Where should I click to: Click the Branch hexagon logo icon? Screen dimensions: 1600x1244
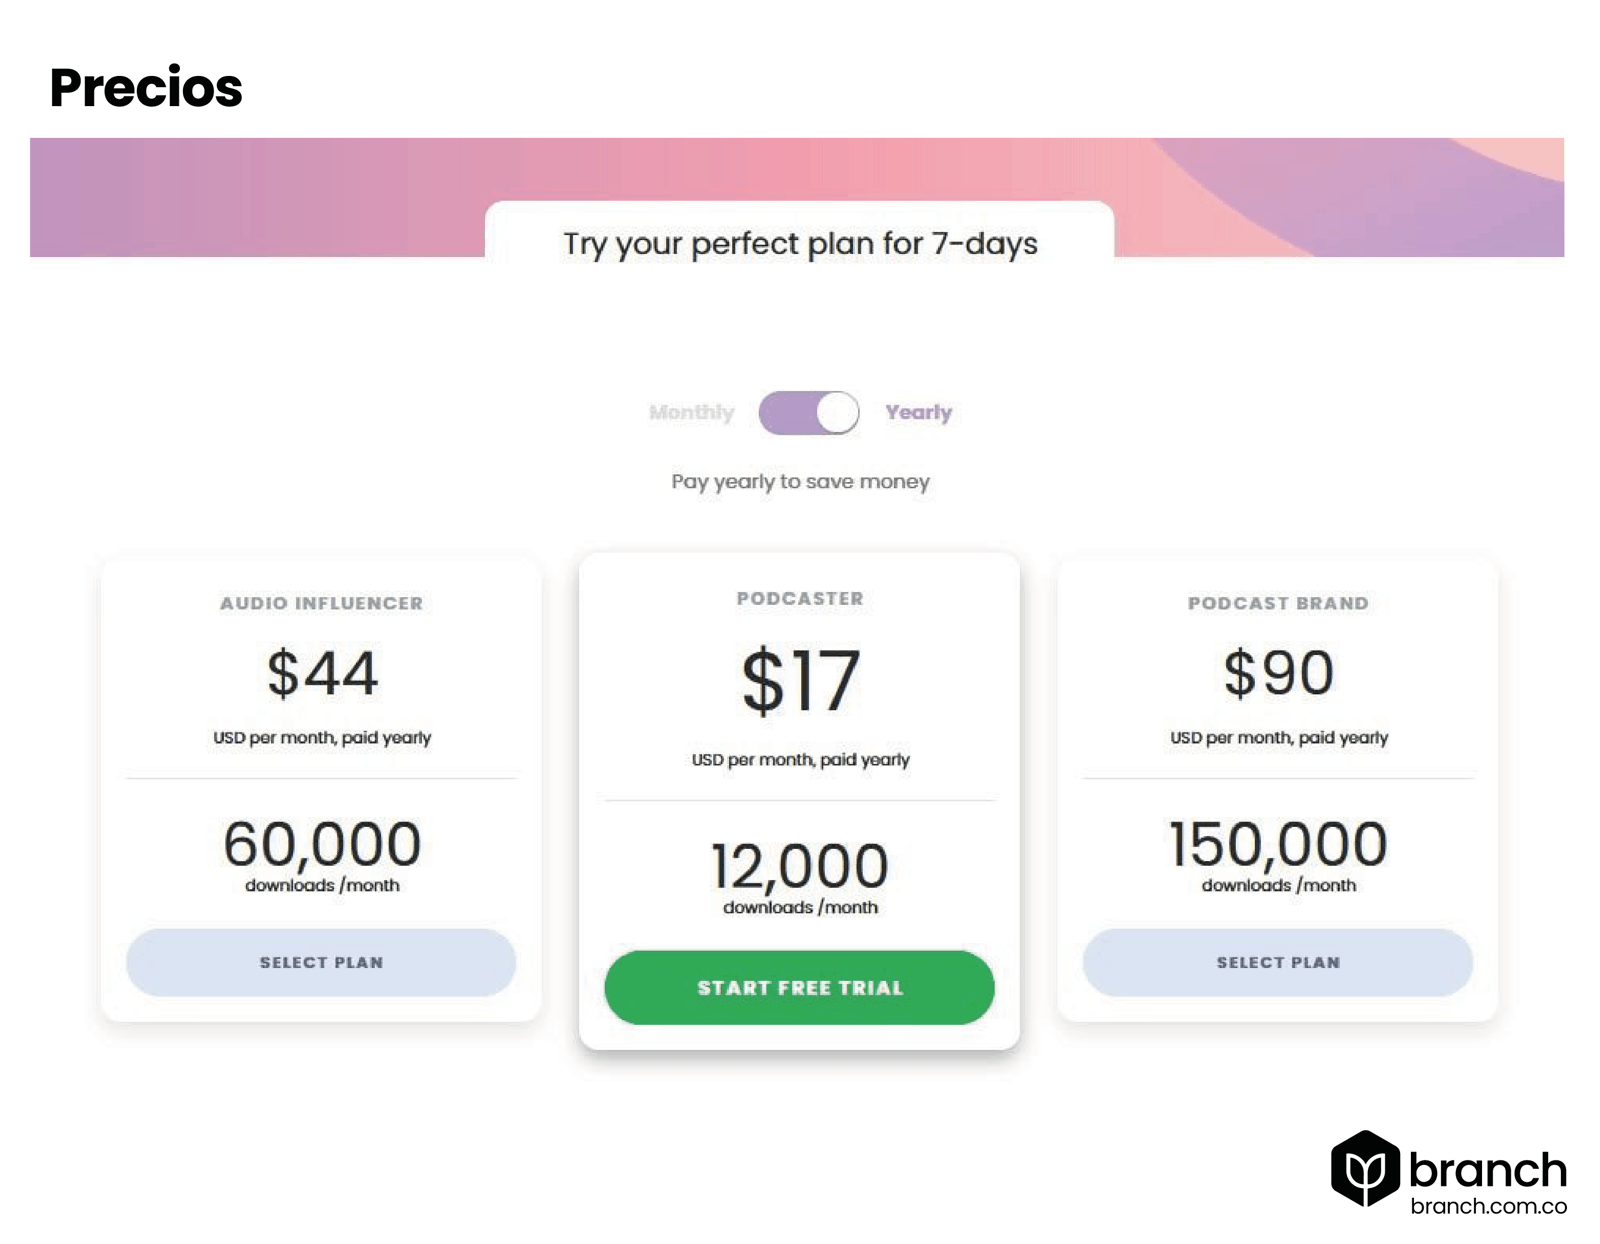1365,1168
